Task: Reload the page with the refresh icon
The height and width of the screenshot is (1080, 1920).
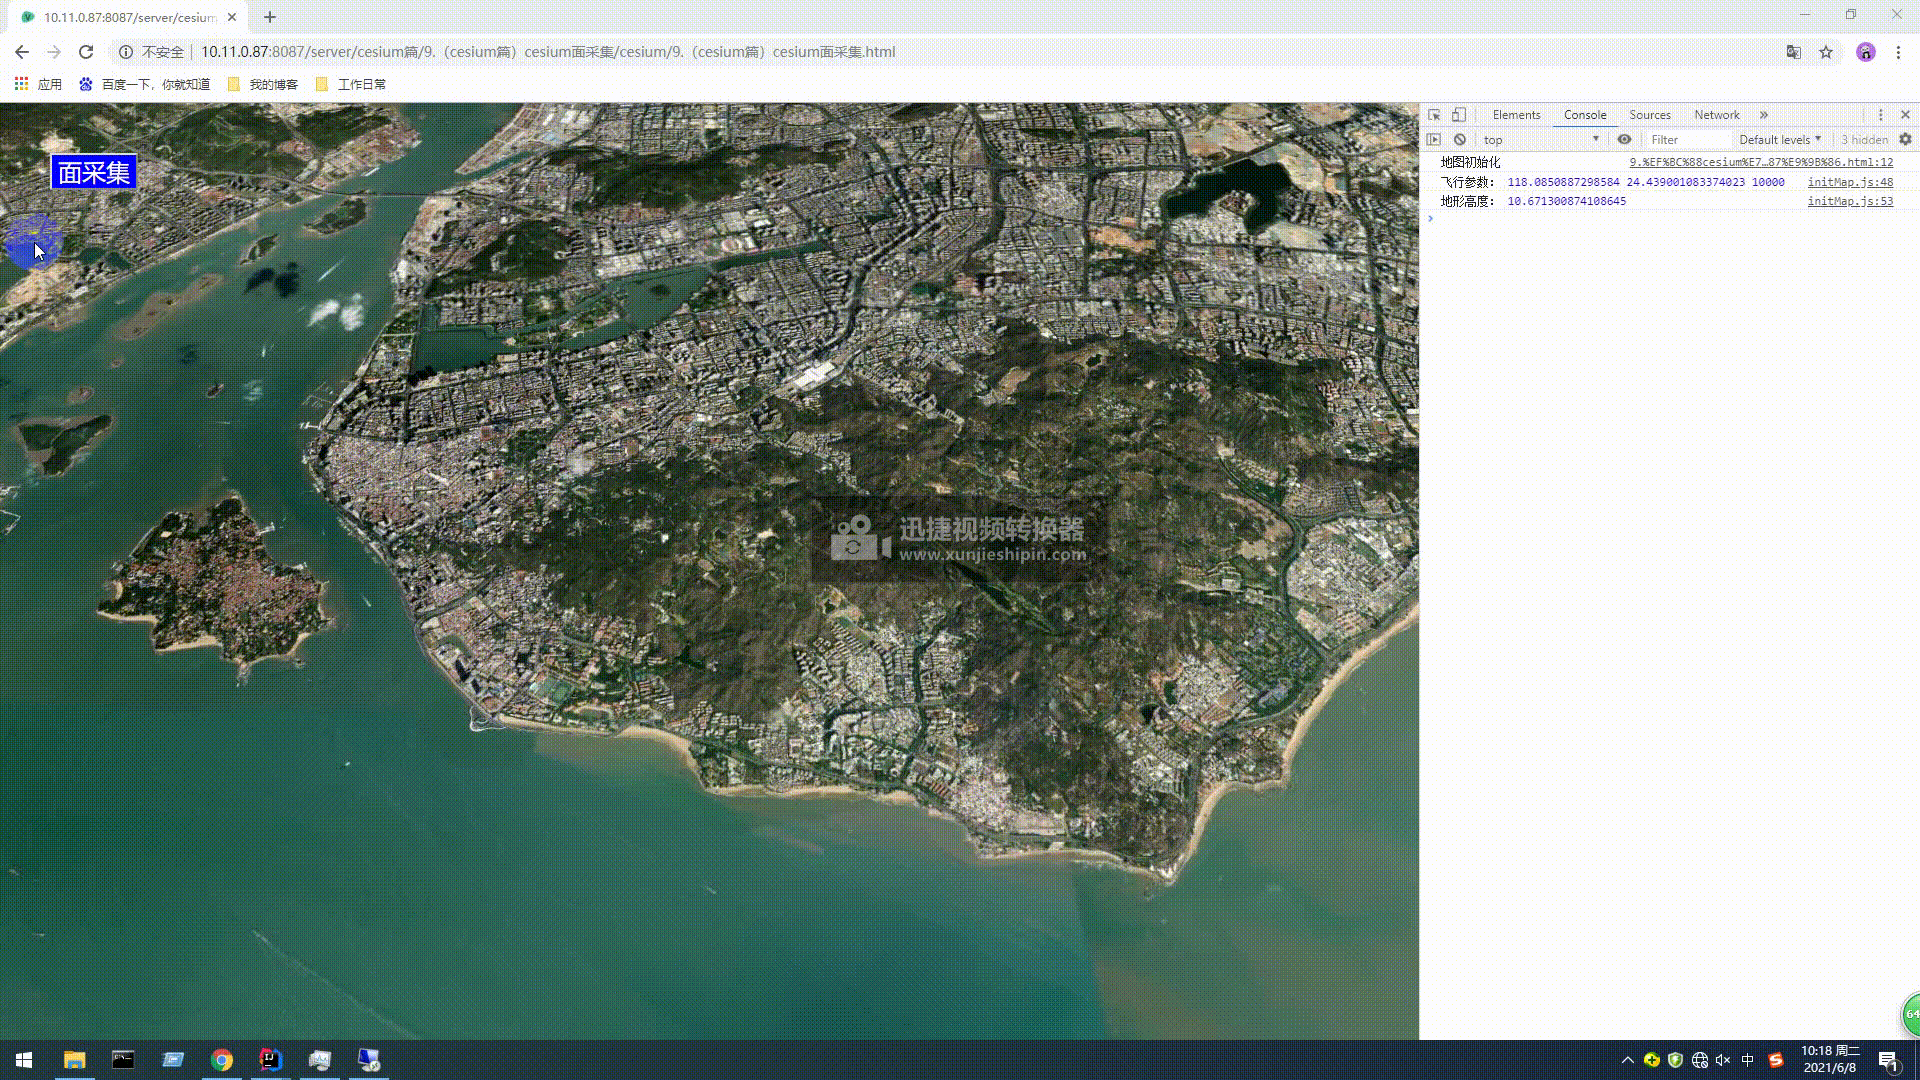Action: coord(86,52)
